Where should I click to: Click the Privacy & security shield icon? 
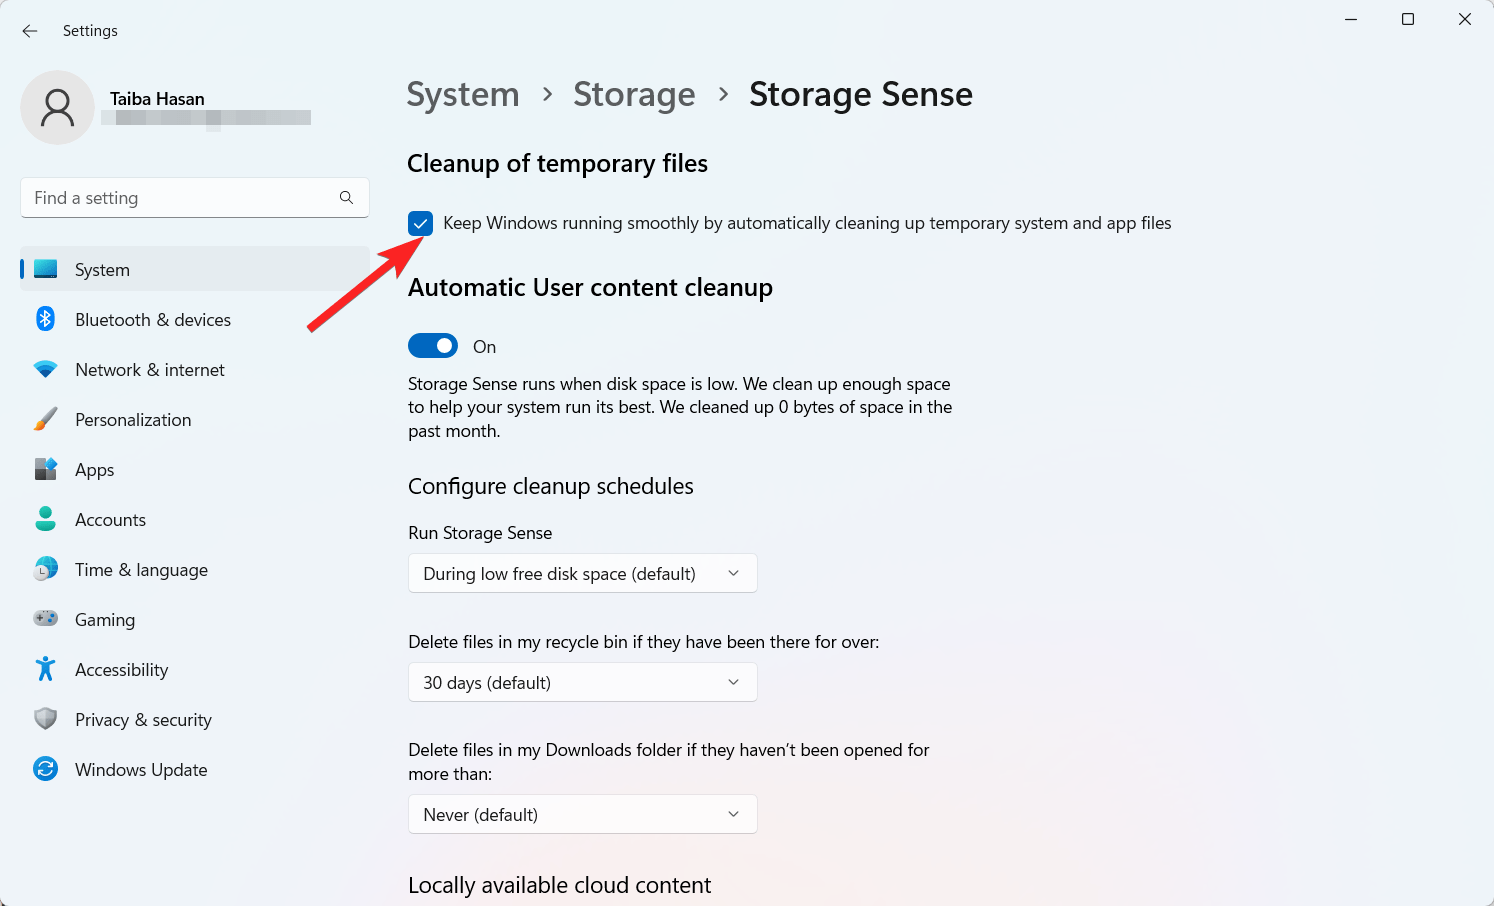click(x=45, y=719)
